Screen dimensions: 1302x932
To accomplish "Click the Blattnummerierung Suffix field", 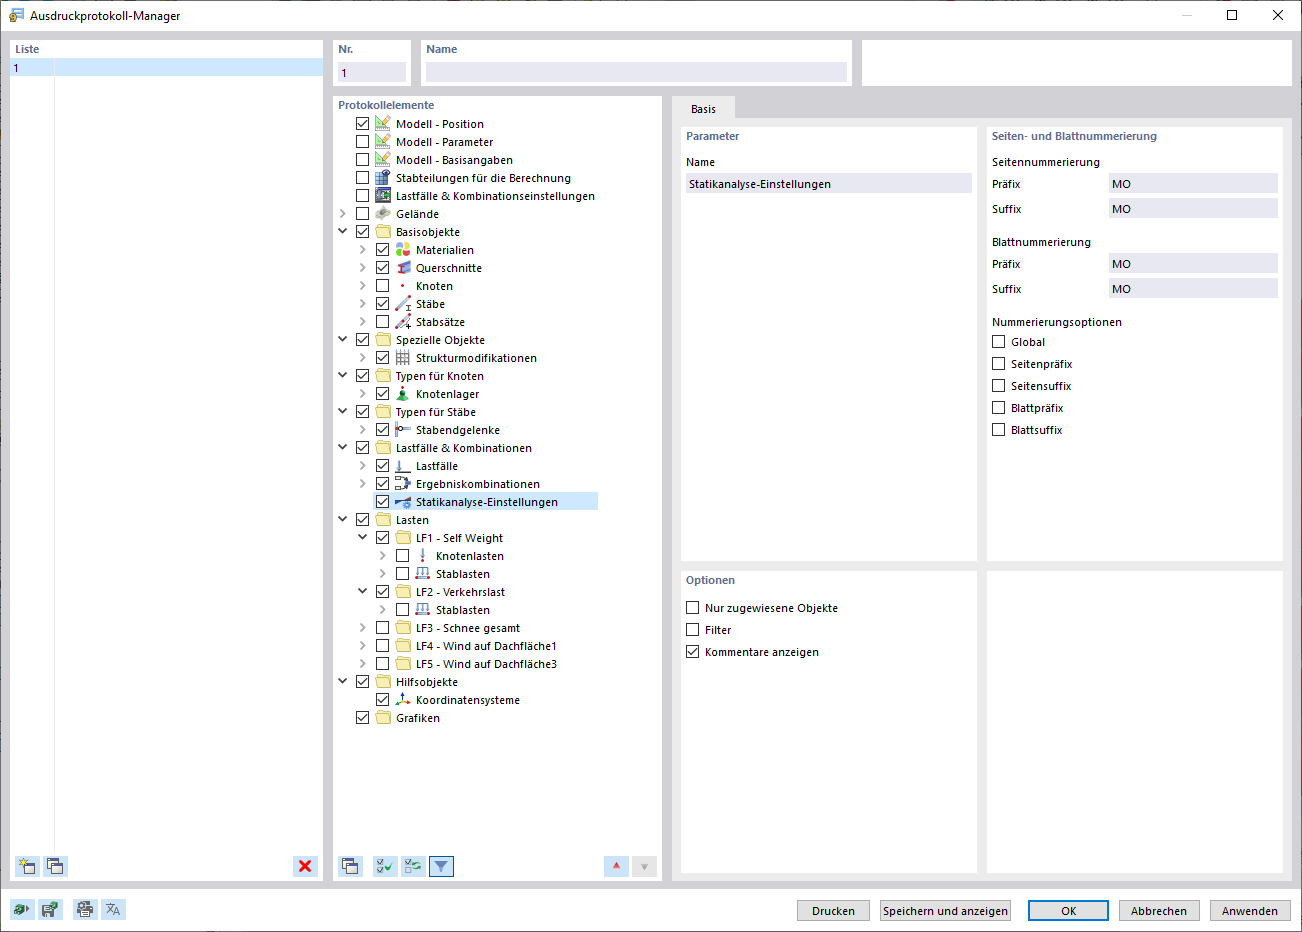I will pos(1193,289).
